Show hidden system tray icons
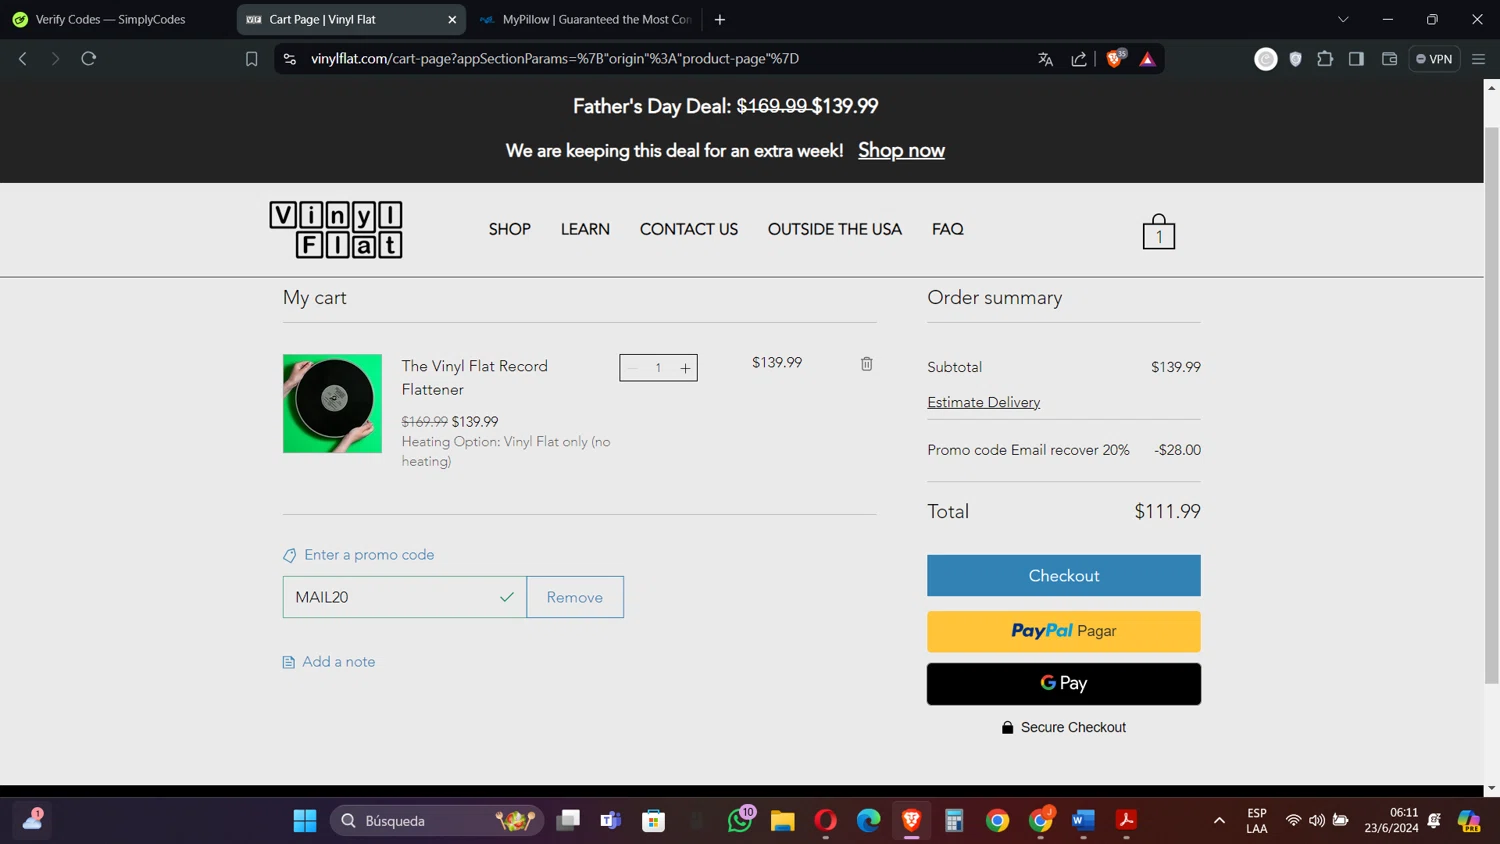1500x844 pixels. (1219, 821)
